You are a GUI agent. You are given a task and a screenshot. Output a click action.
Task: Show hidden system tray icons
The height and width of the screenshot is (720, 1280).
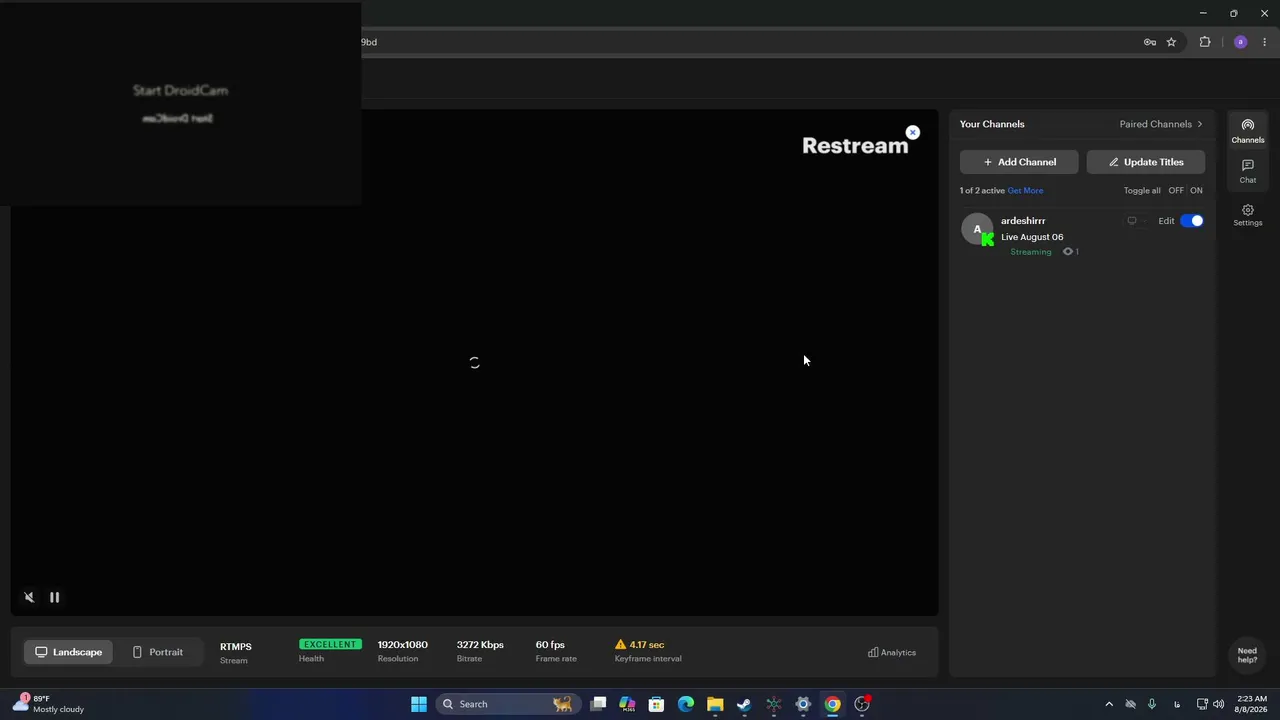1109,704
